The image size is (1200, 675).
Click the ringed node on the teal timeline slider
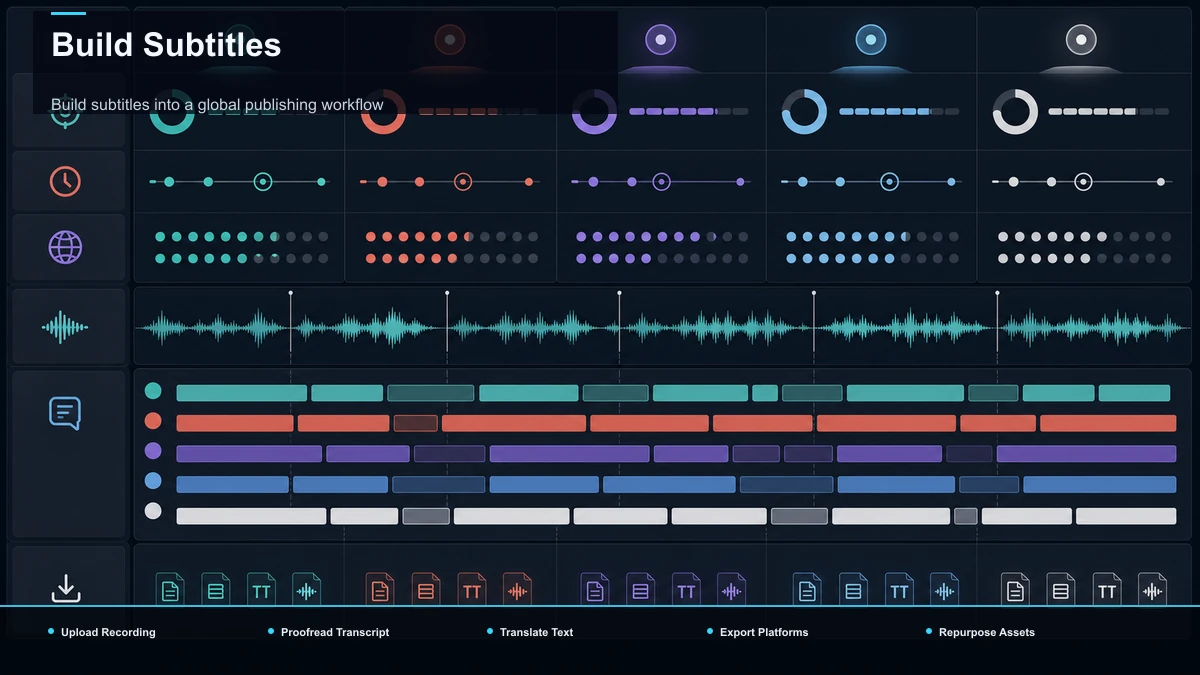[263, 182]
